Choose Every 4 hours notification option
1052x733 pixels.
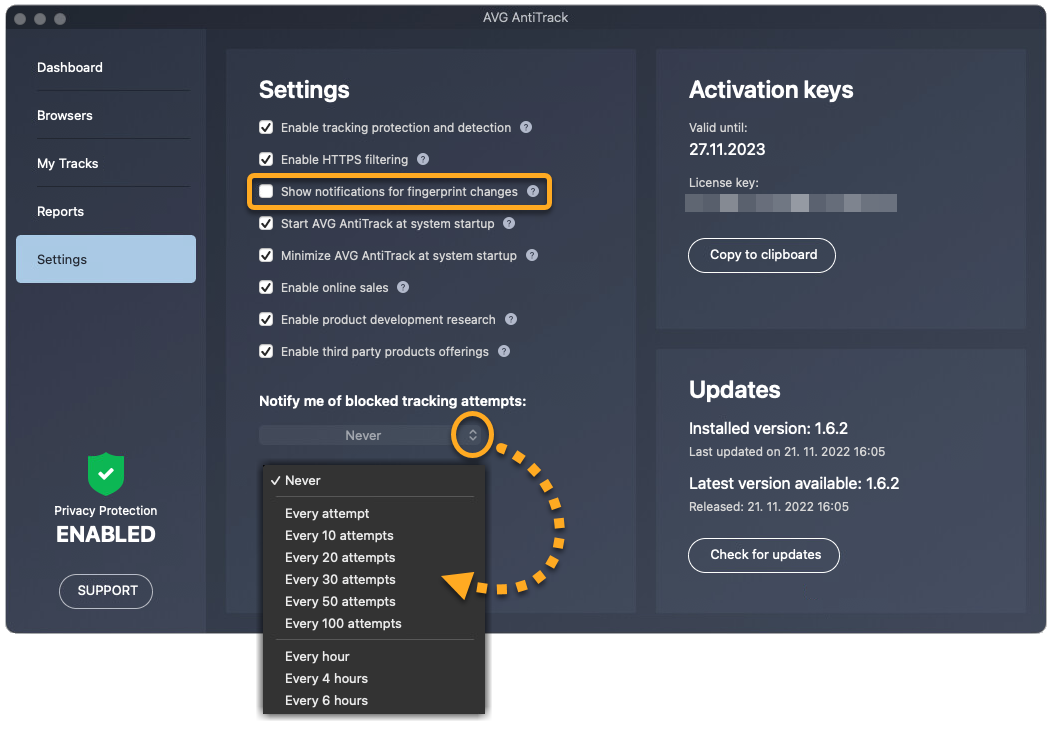[326, 679]
